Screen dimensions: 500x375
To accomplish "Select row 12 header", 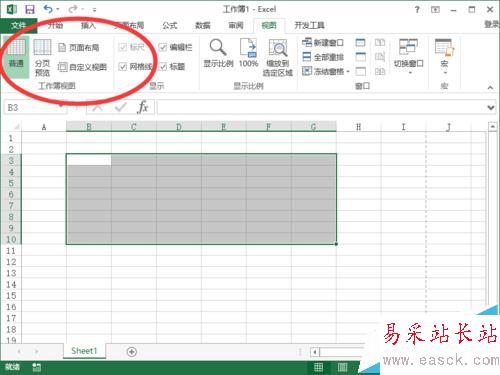I will click(x=11, y=262).
